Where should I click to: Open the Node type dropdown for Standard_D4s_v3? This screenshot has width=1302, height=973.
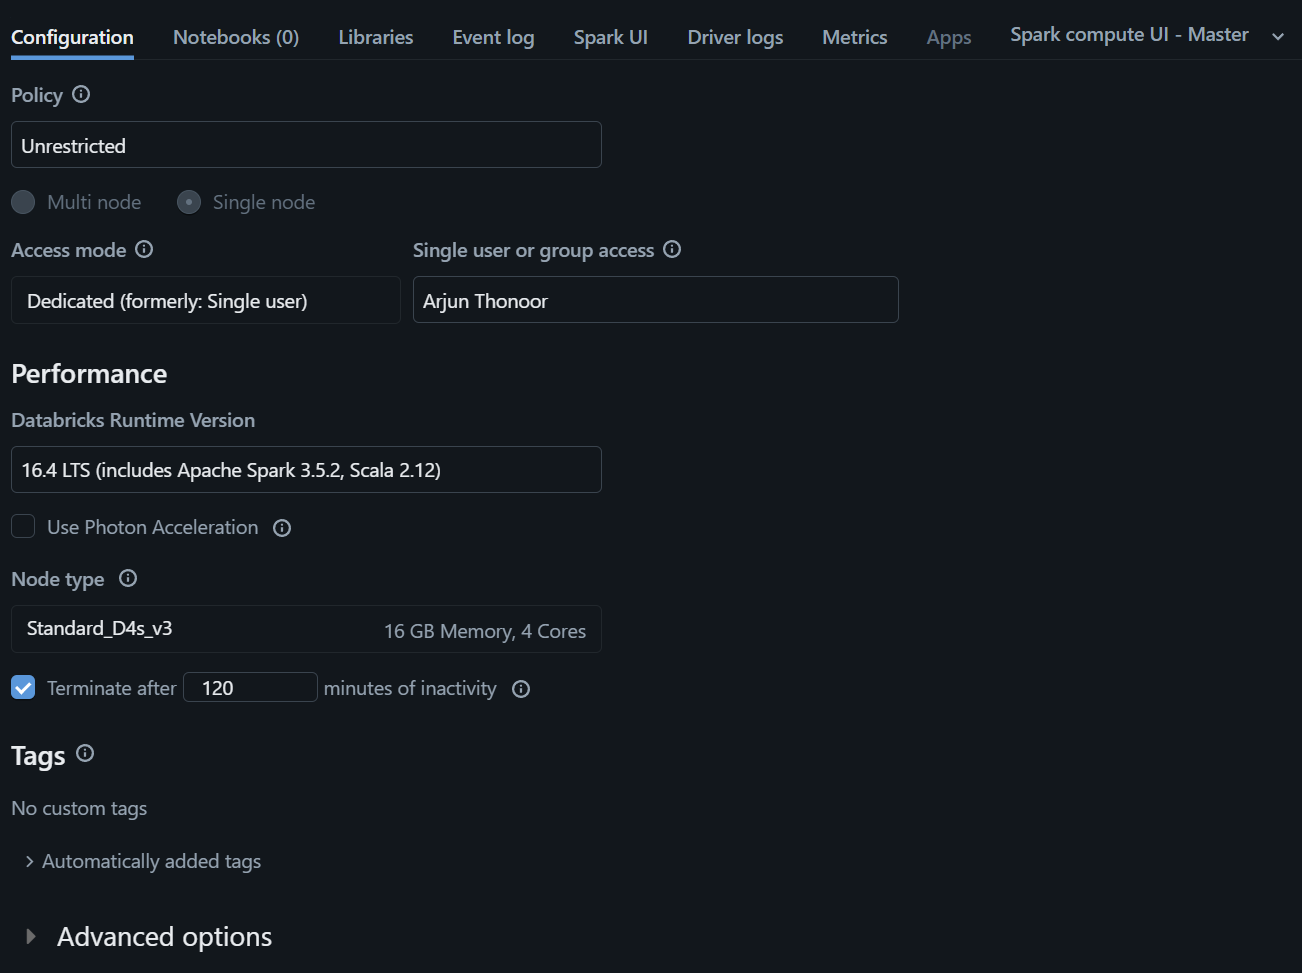click(x=306, y=629)
